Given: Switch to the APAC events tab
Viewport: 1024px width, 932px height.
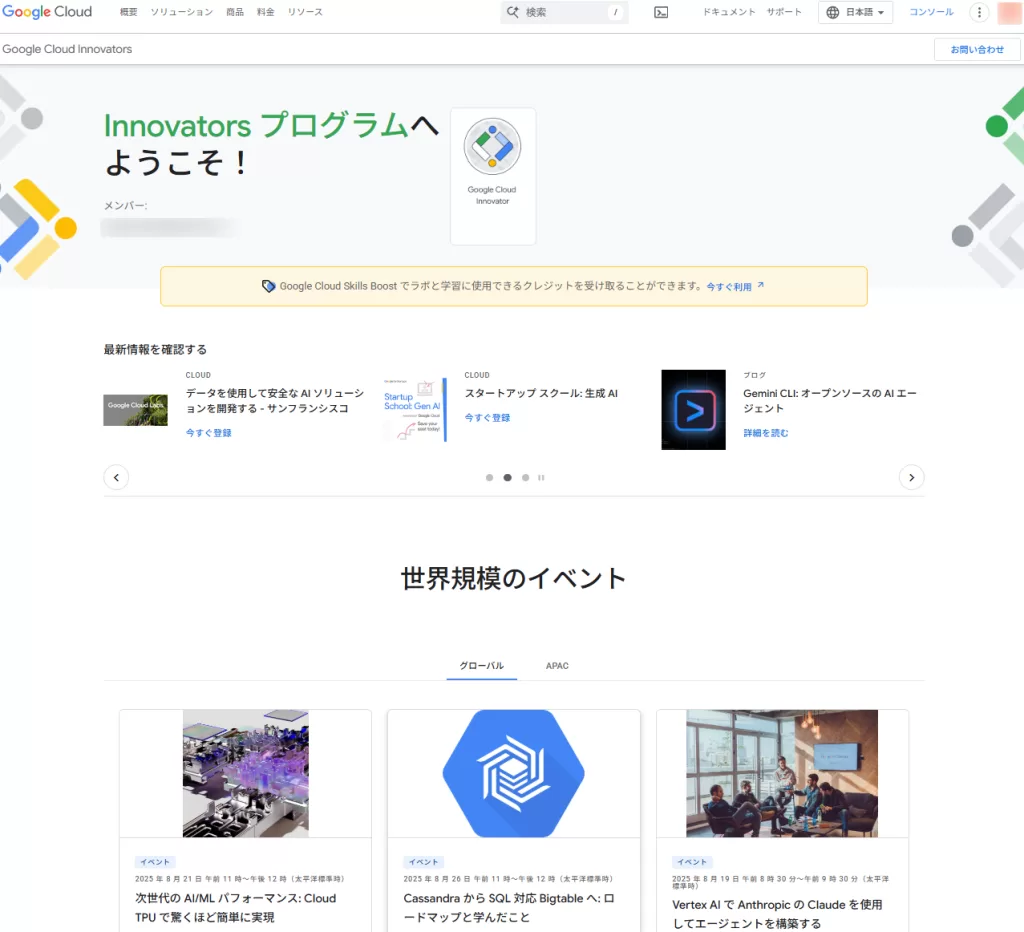Looking at the screenshot, I should [x=557, y=666].
